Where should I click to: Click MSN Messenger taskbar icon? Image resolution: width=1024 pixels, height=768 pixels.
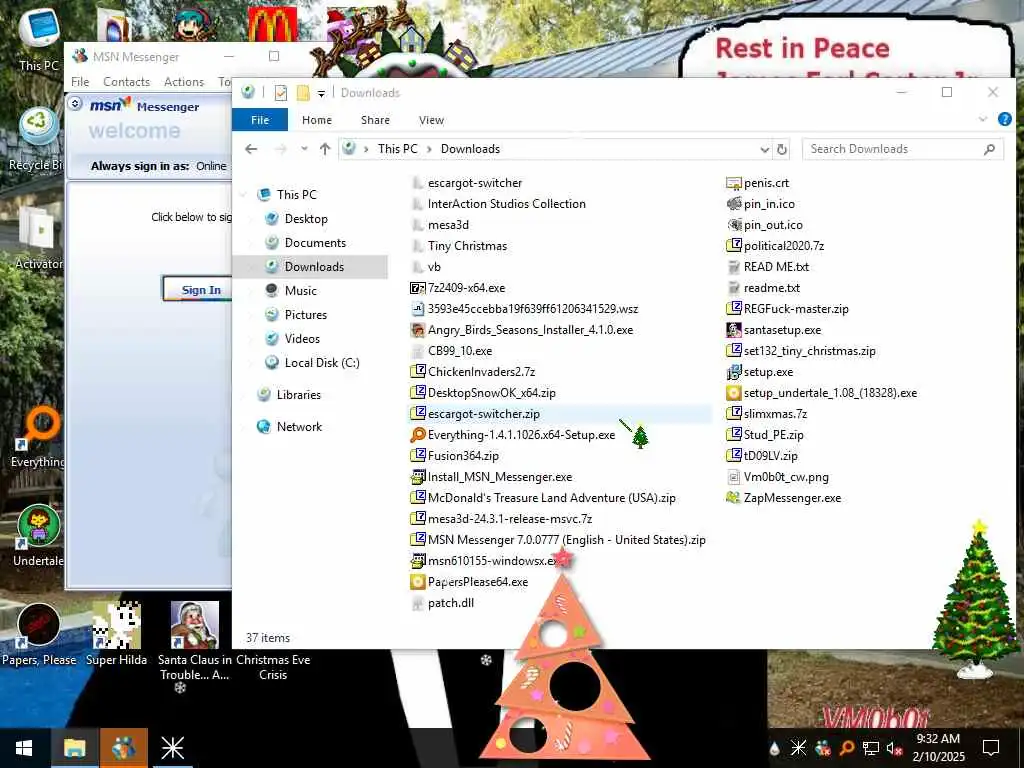(123, 748)
